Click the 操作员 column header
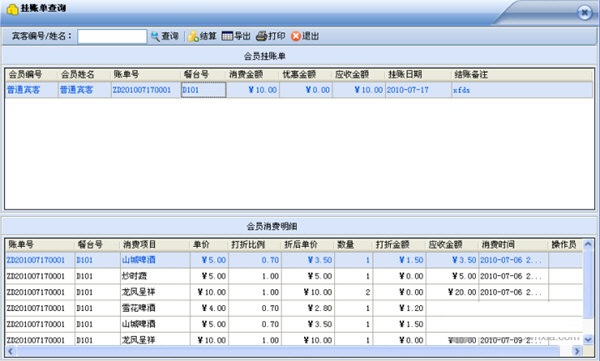The height and width of the screenshot is (361, 600). tap(565, 245)
